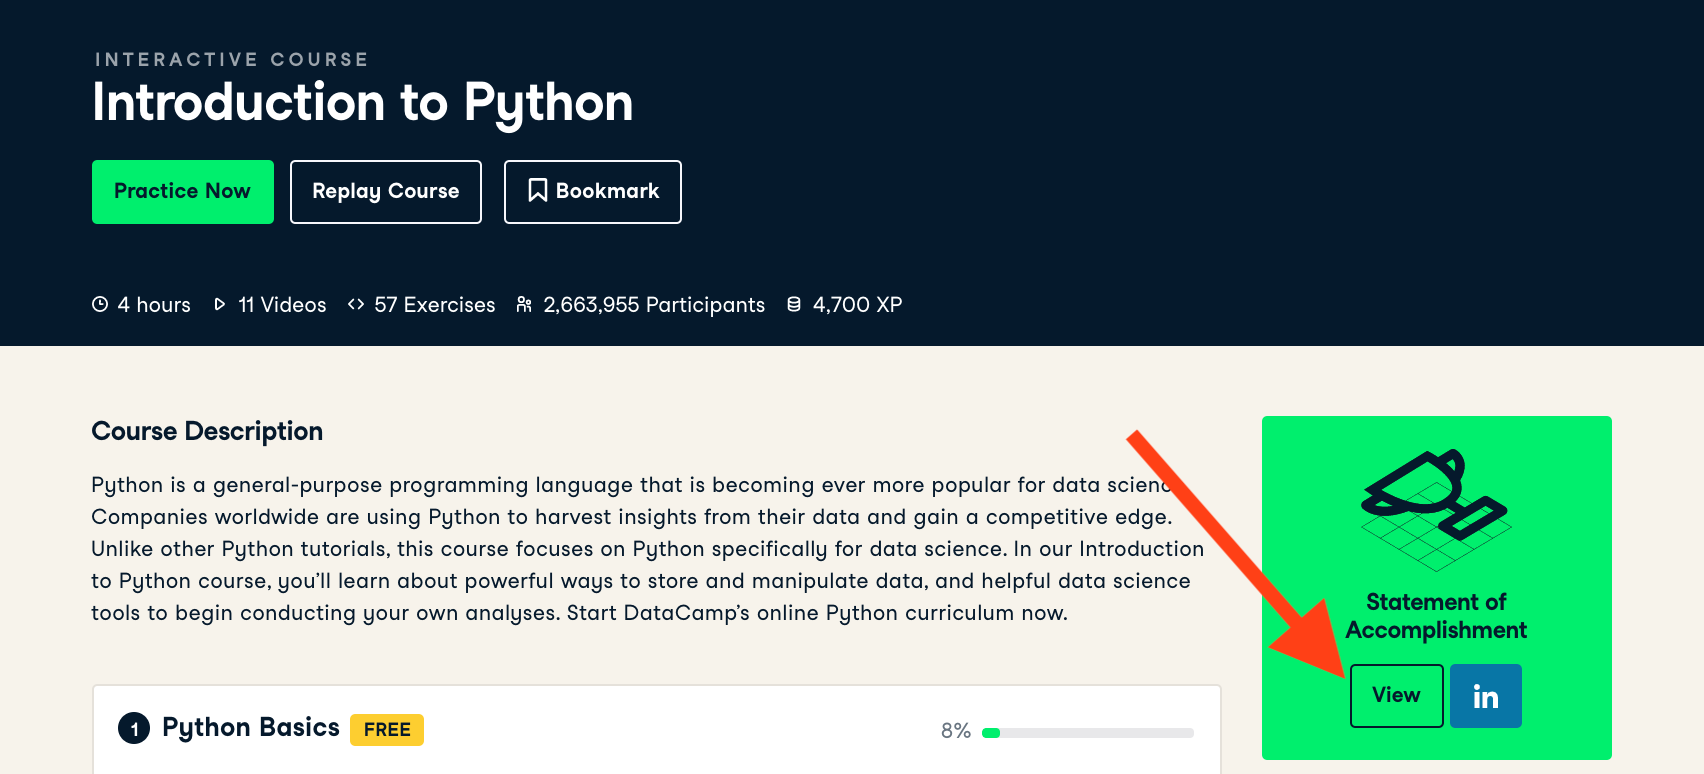Open the Python Basics chapter title
Viewport: 1704px width, 774px height.
(251, 727)
